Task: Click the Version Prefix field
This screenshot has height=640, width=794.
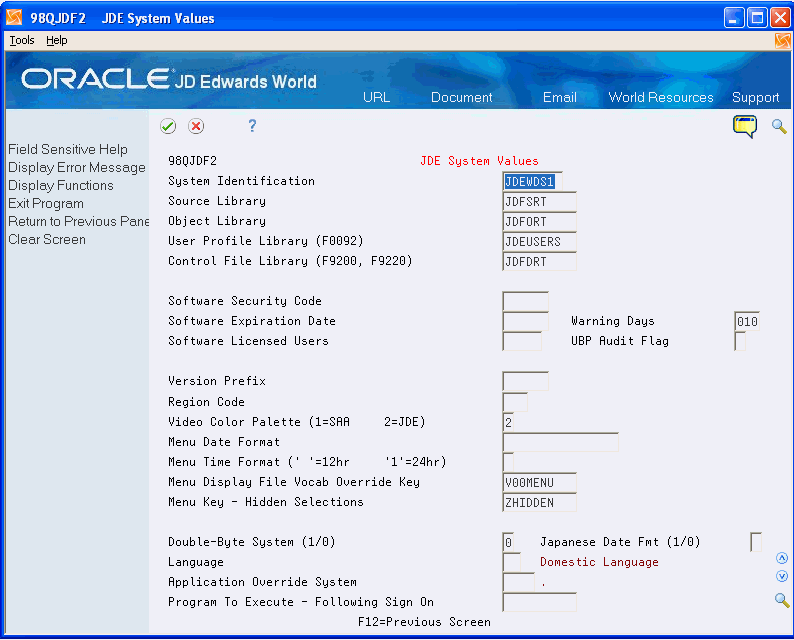Action: click(525, 381)
